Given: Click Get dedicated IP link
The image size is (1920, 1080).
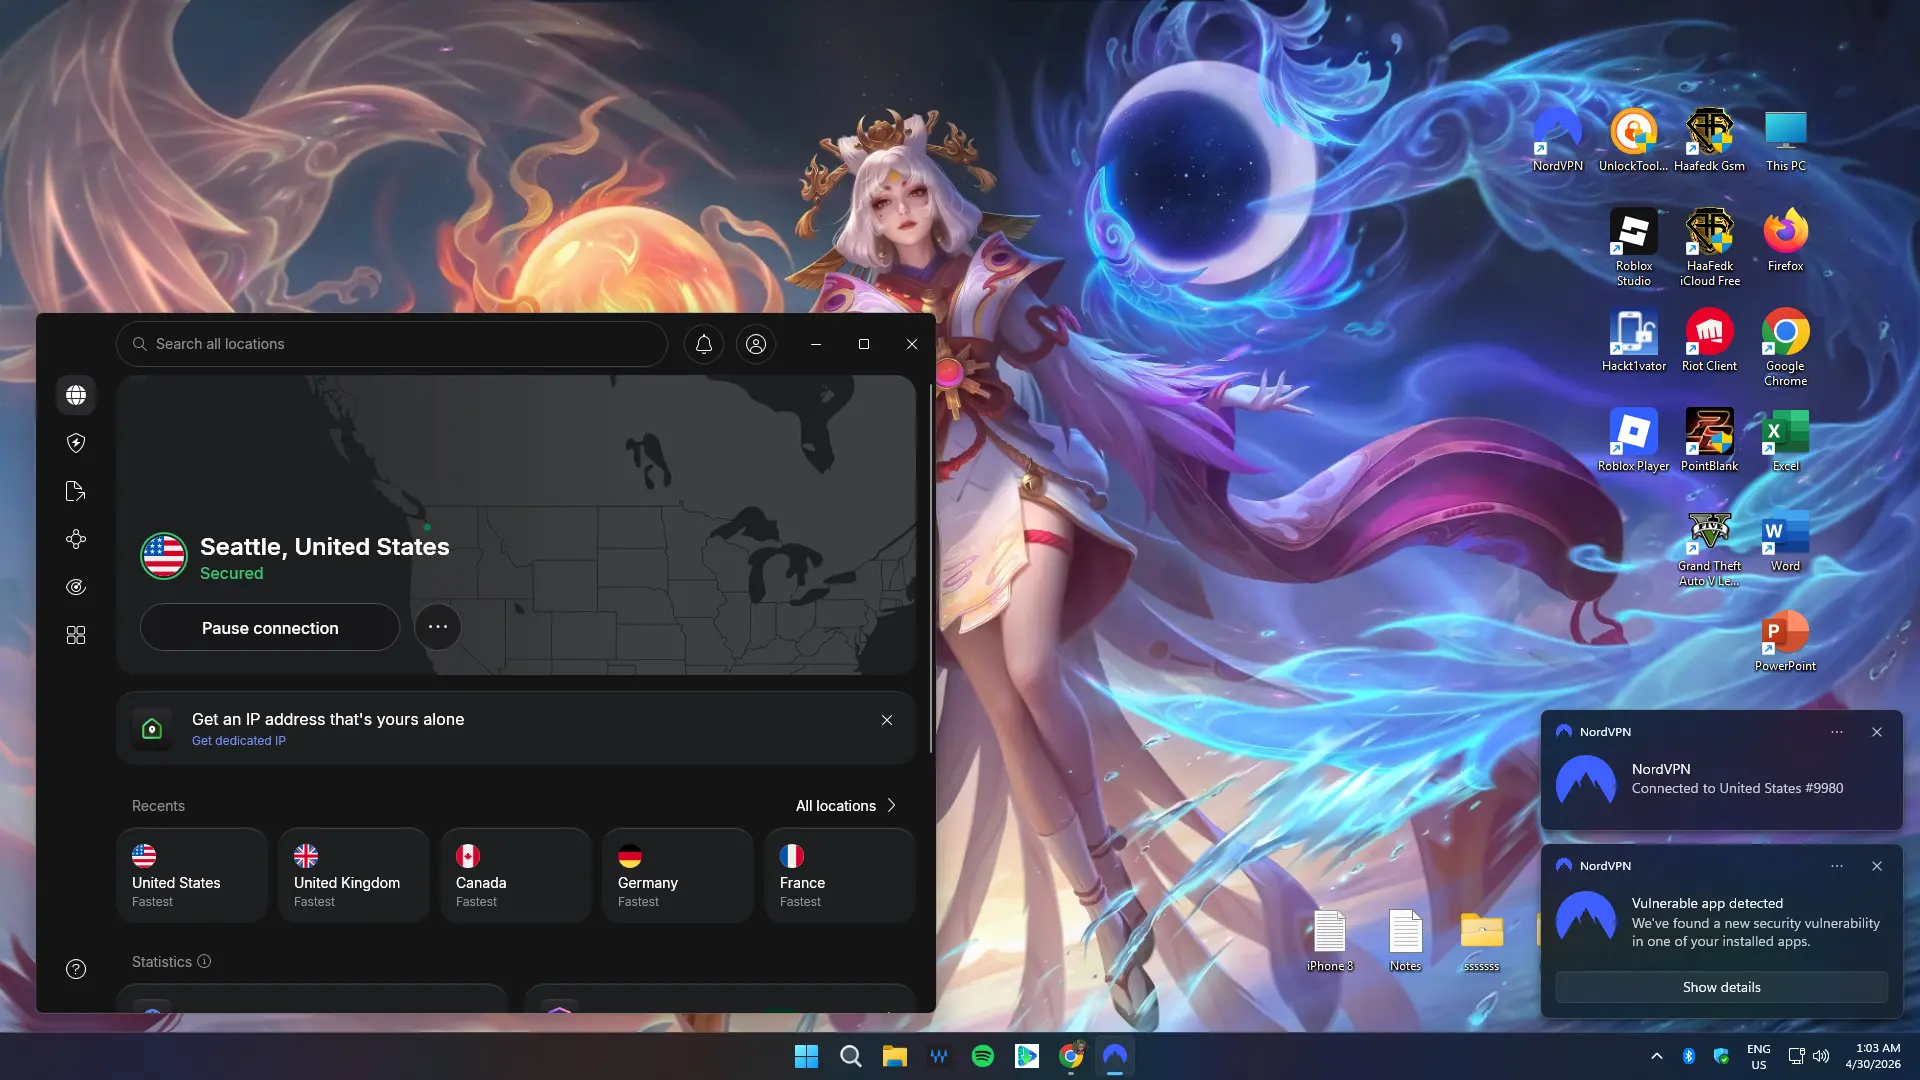Looking at the screenshot, I should (239, 741).
